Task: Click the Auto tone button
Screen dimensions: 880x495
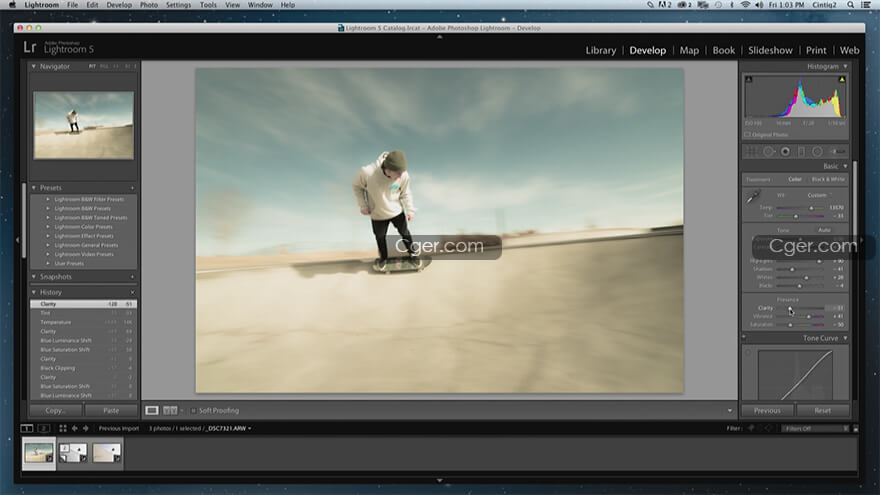Action: pos(824,230)
